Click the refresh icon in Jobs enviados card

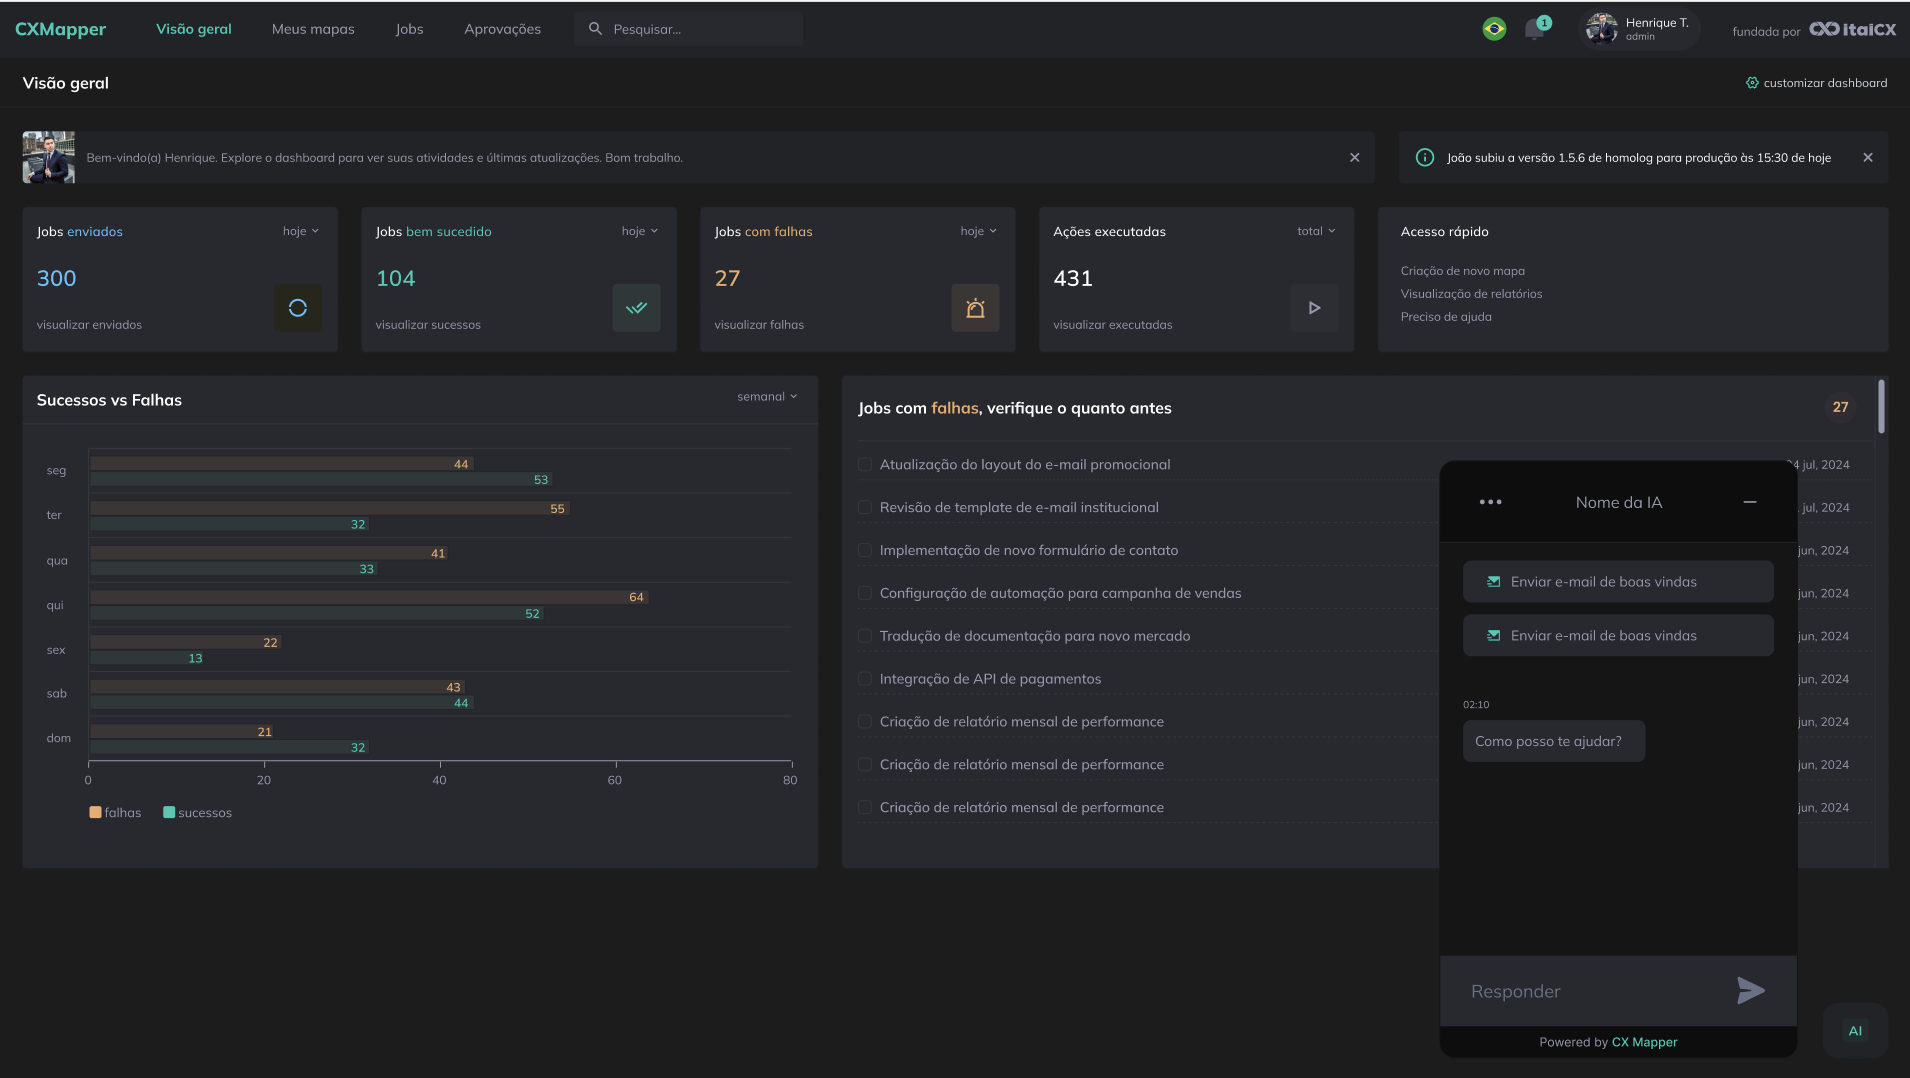pos(297,308)
